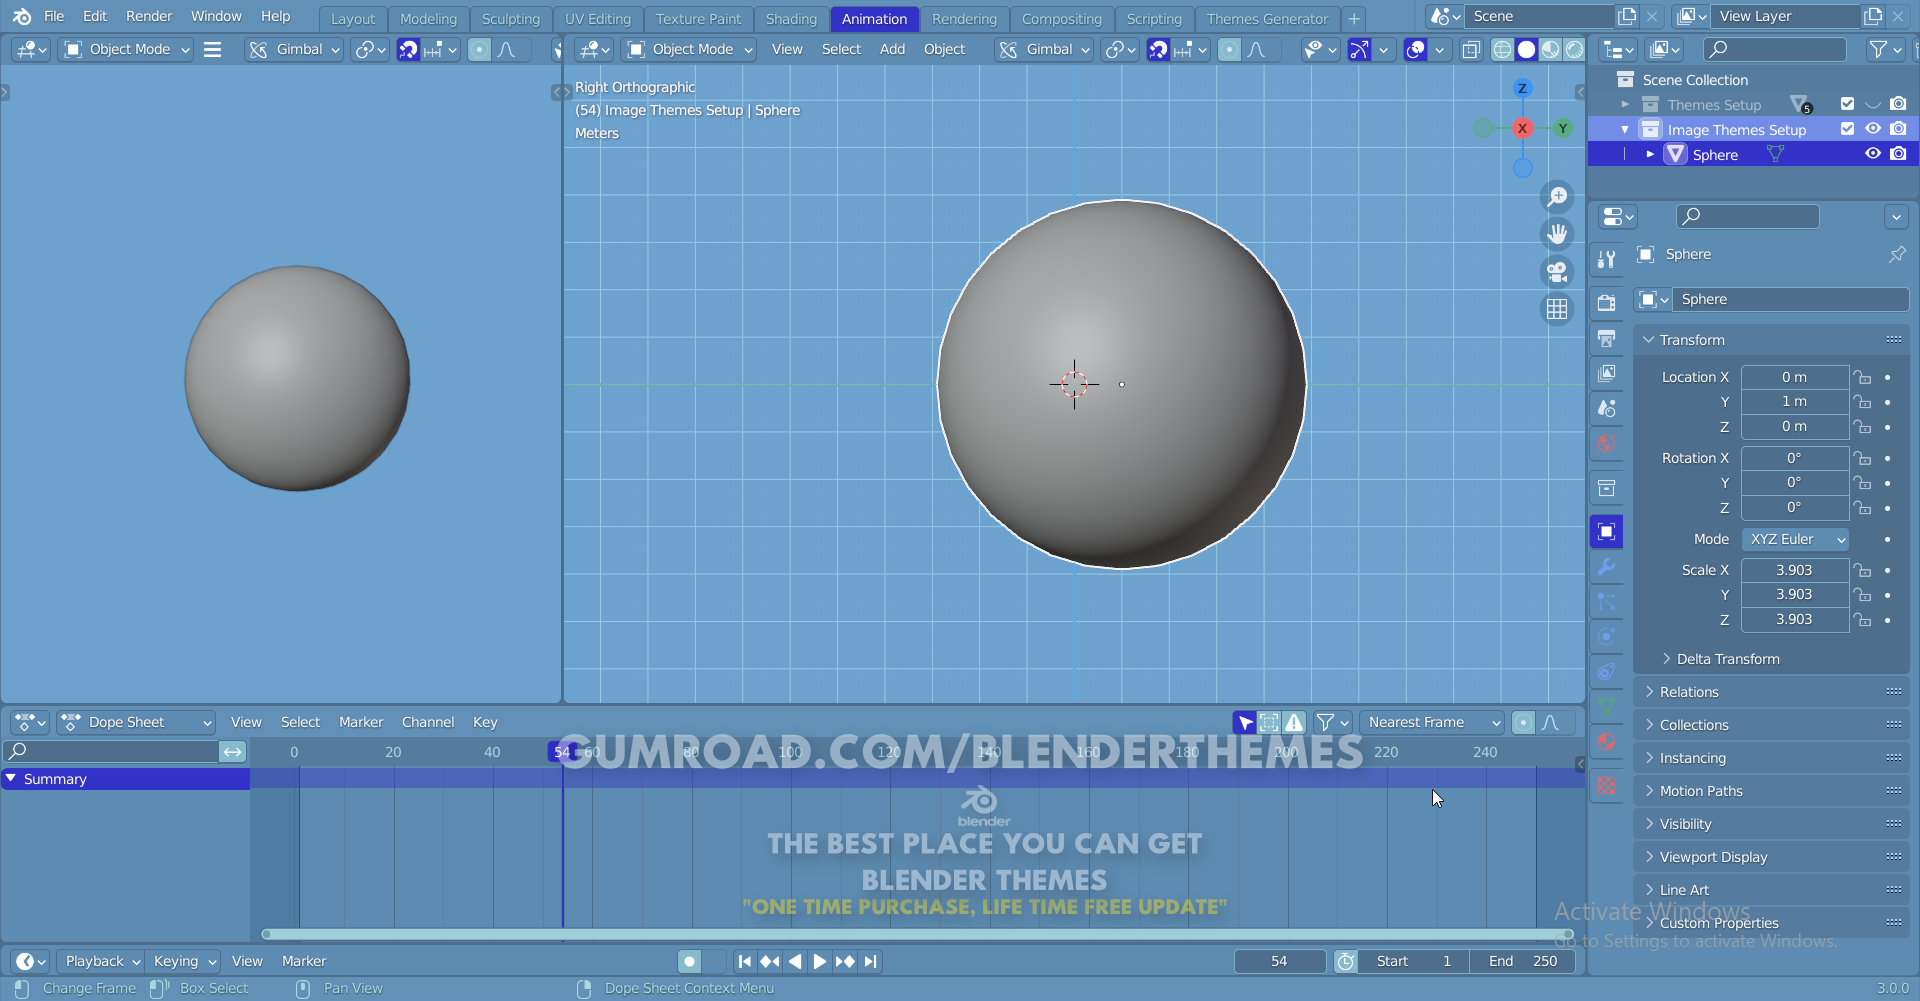The height and width of the screenshot is (1001, 1920).
Task: Open the Output properties tab
Action: pyautogui.click(x=1607, y=338)
